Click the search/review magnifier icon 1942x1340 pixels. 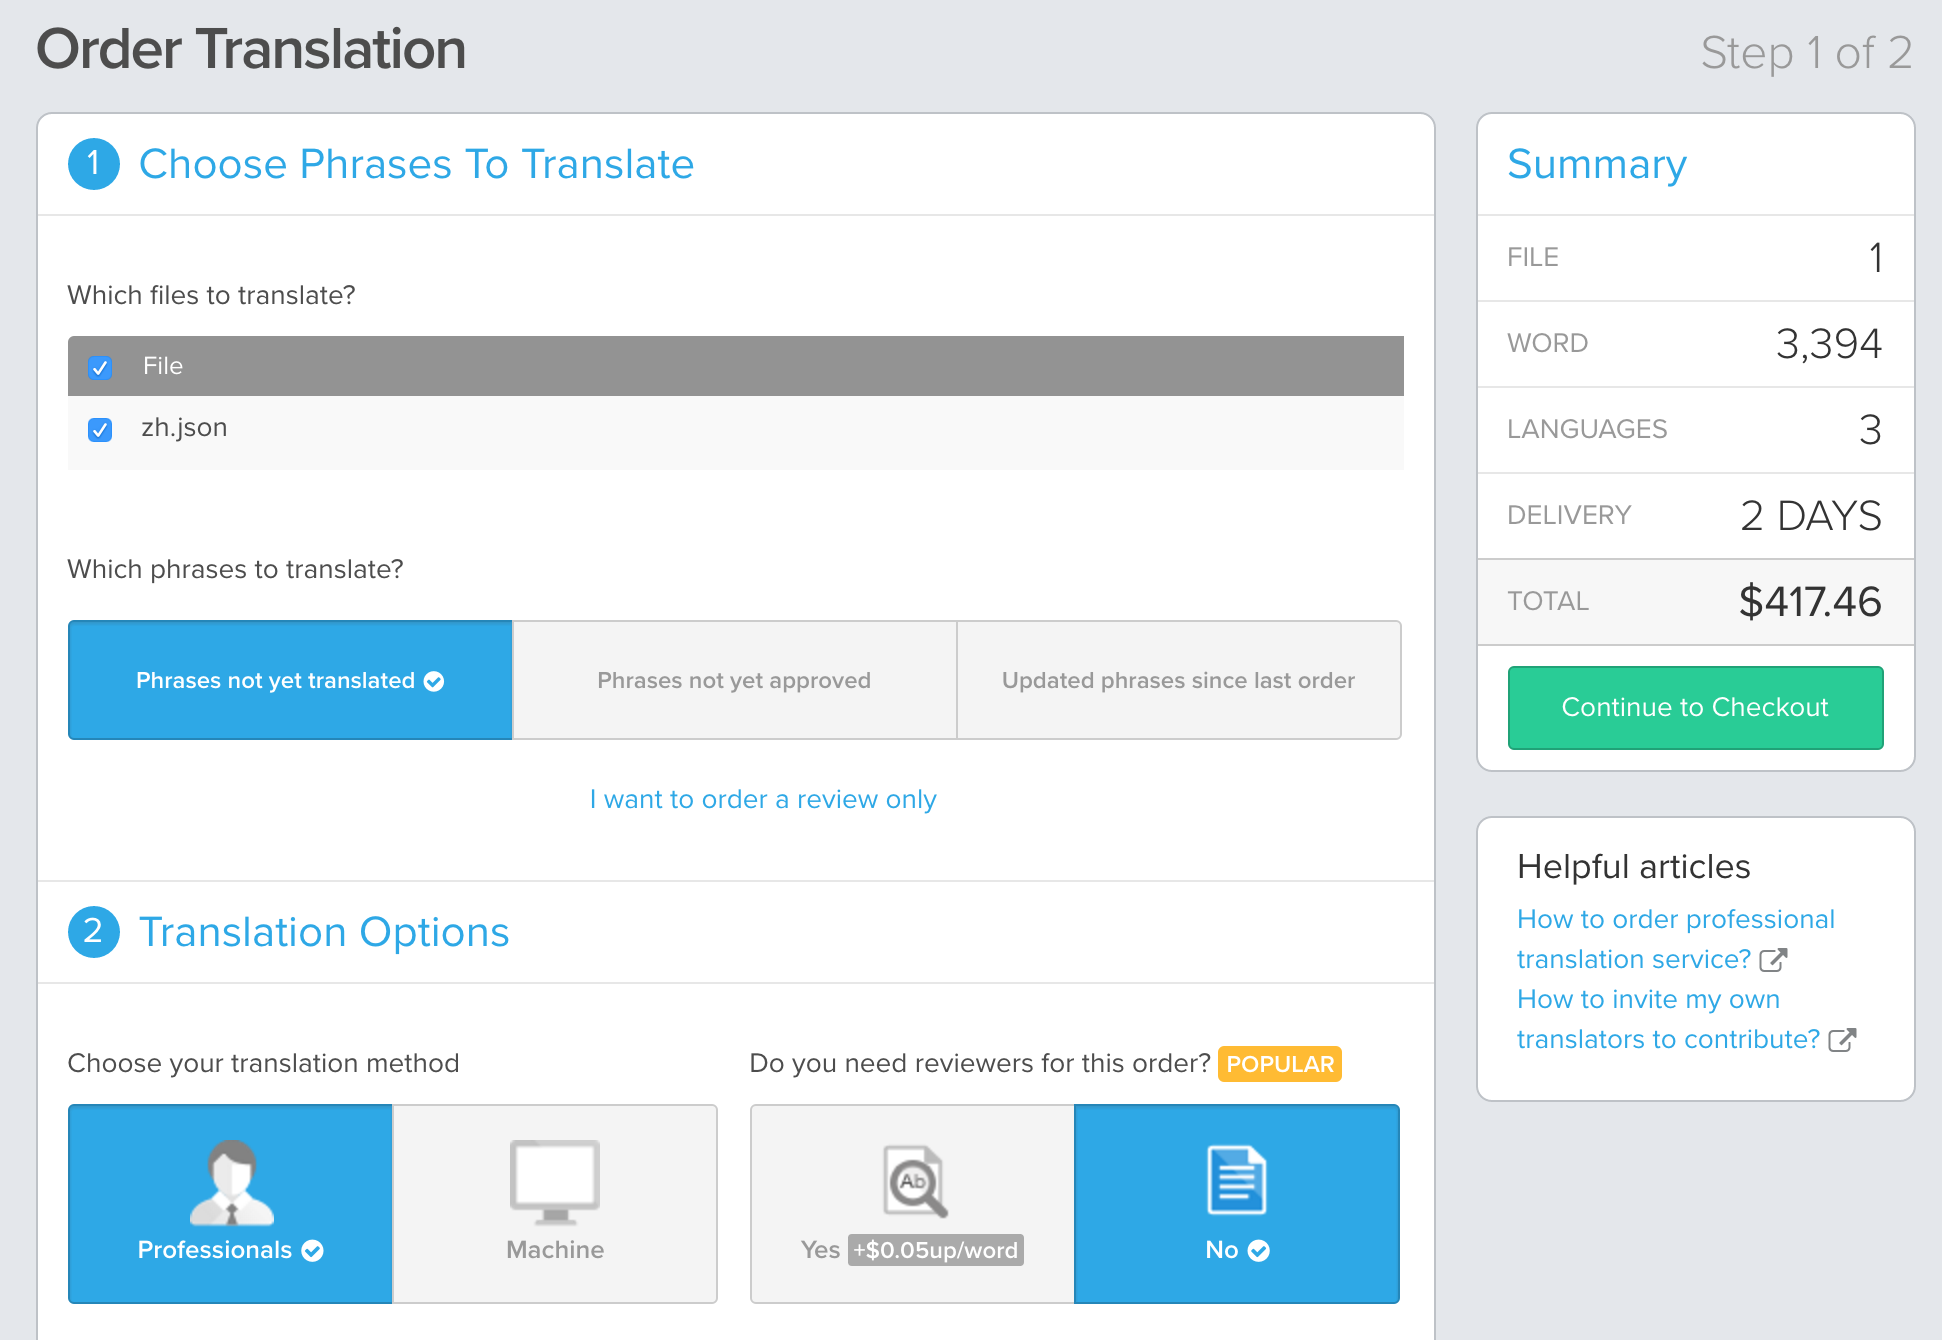point(912,1178)
